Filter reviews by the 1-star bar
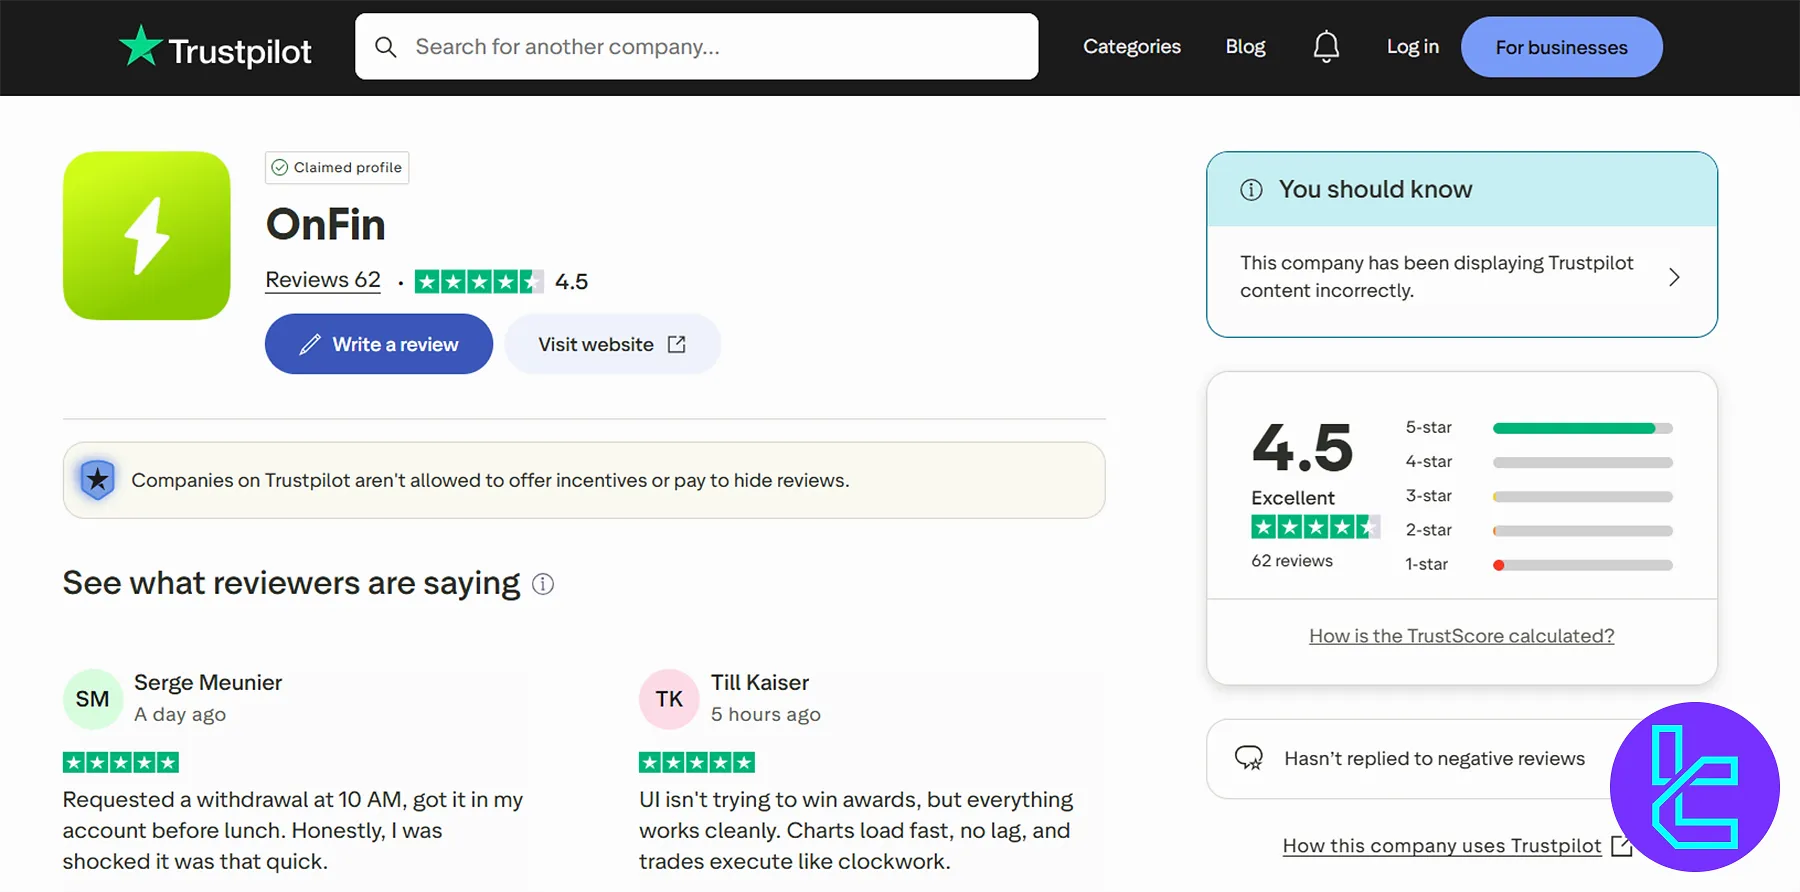Viewport: 1800px width, 892px height. (x=1582, y=565)
